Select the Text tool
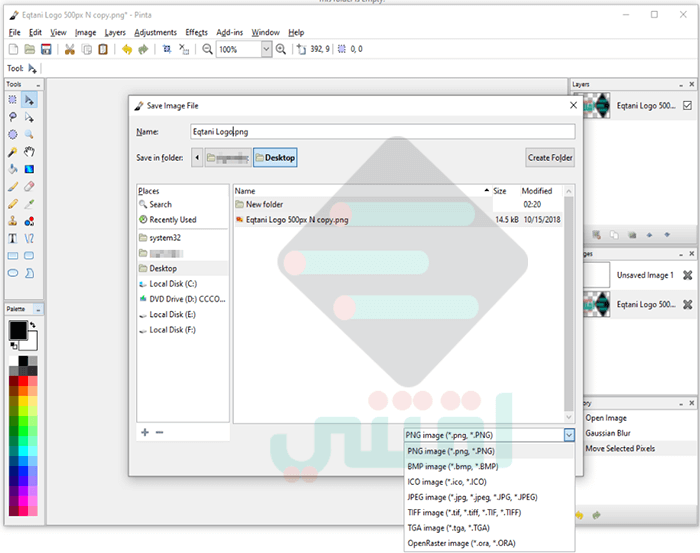The height and width of the screenshot is (553, 700). (x=12, y=238)
